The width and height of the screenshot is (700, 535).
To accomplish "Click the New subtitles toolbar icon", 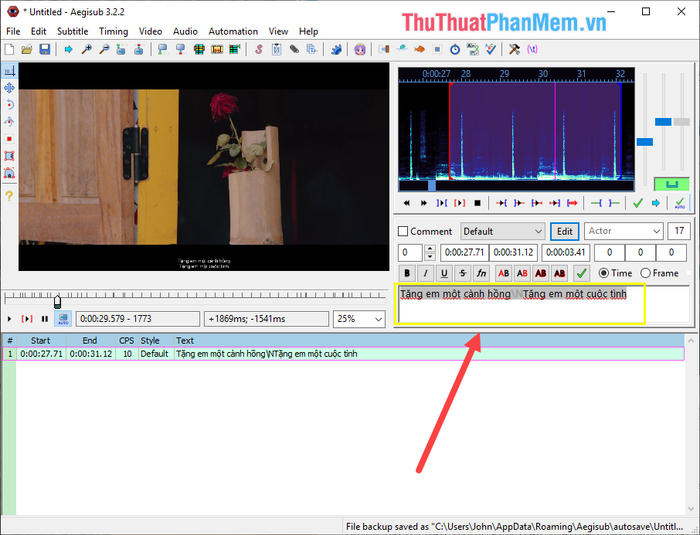I will tap(9, 49).
